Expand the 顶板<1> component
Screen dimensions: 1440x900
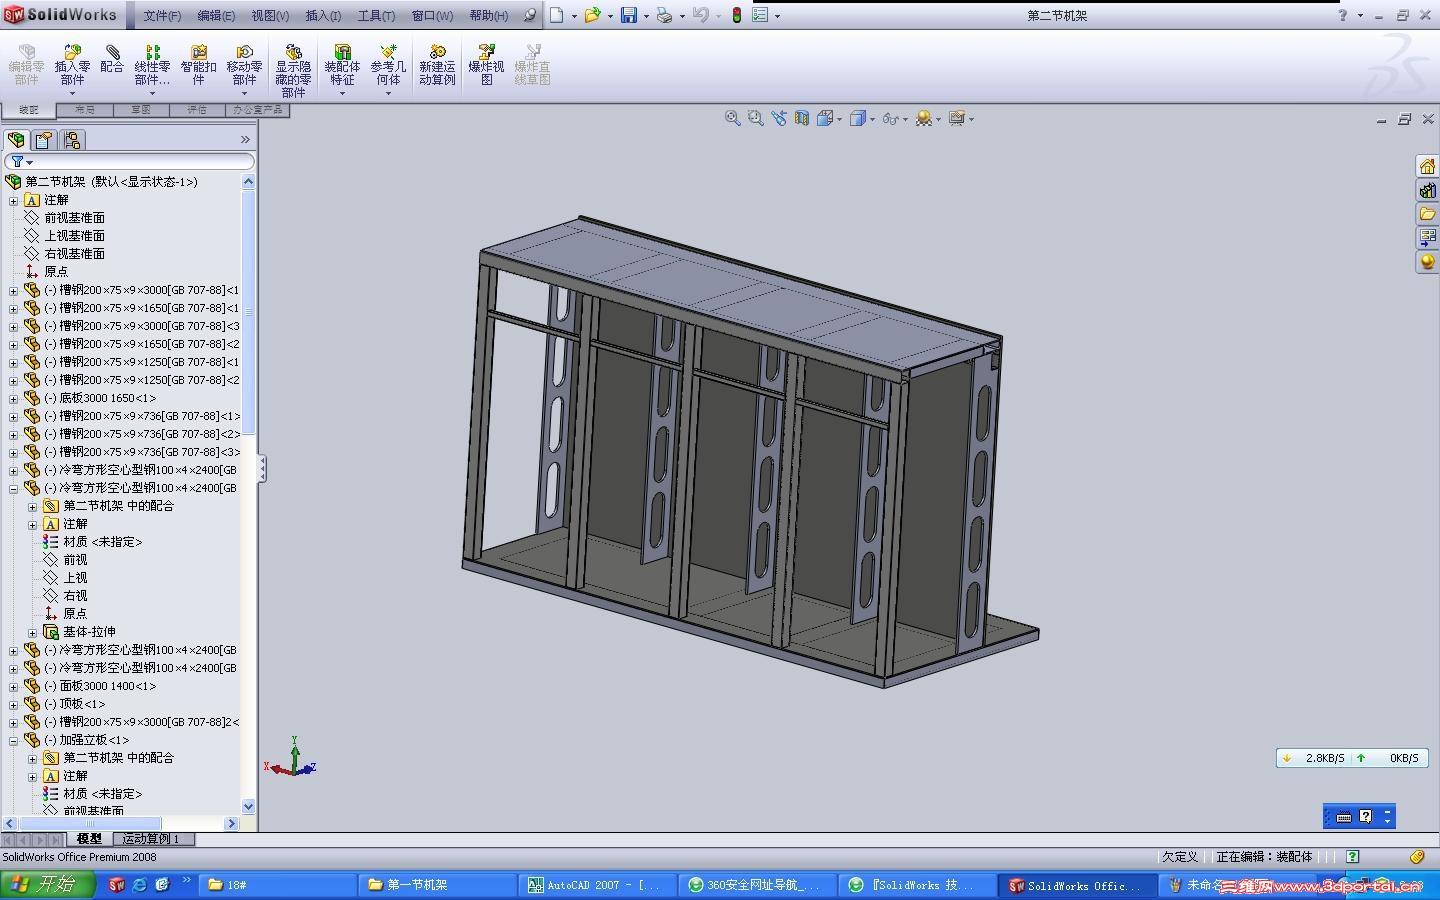[14, 704]
